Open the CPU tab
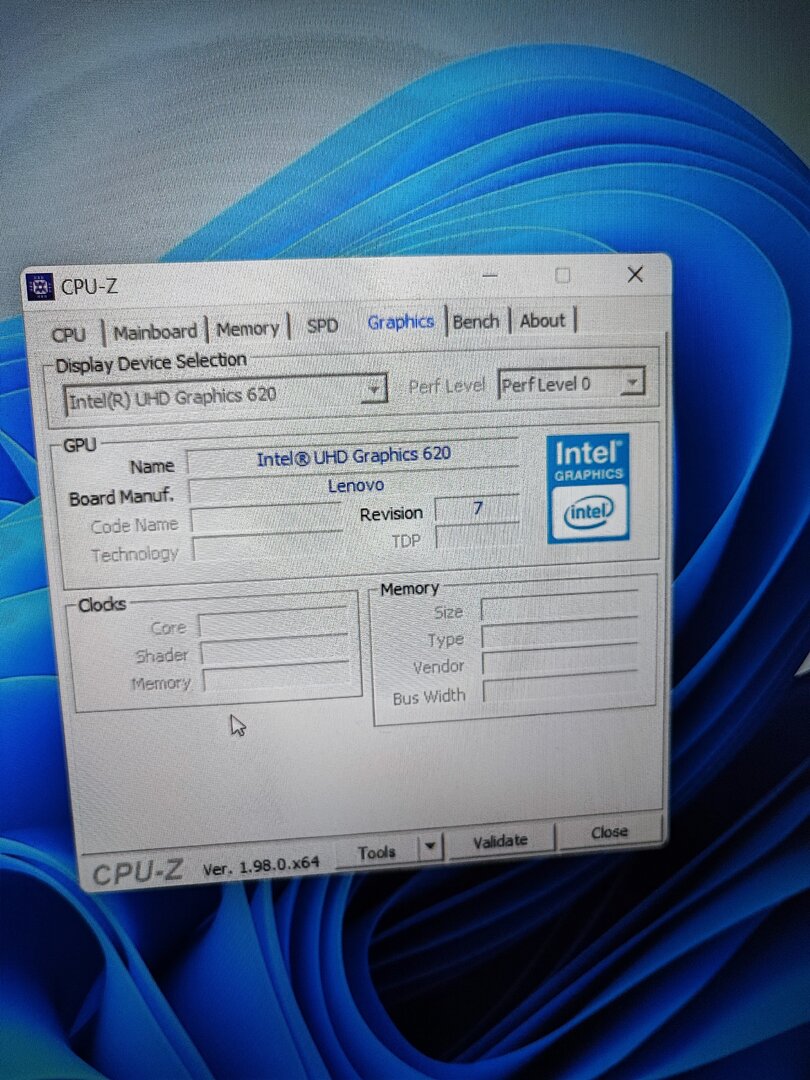810x1080 pixels. point(69,335)
